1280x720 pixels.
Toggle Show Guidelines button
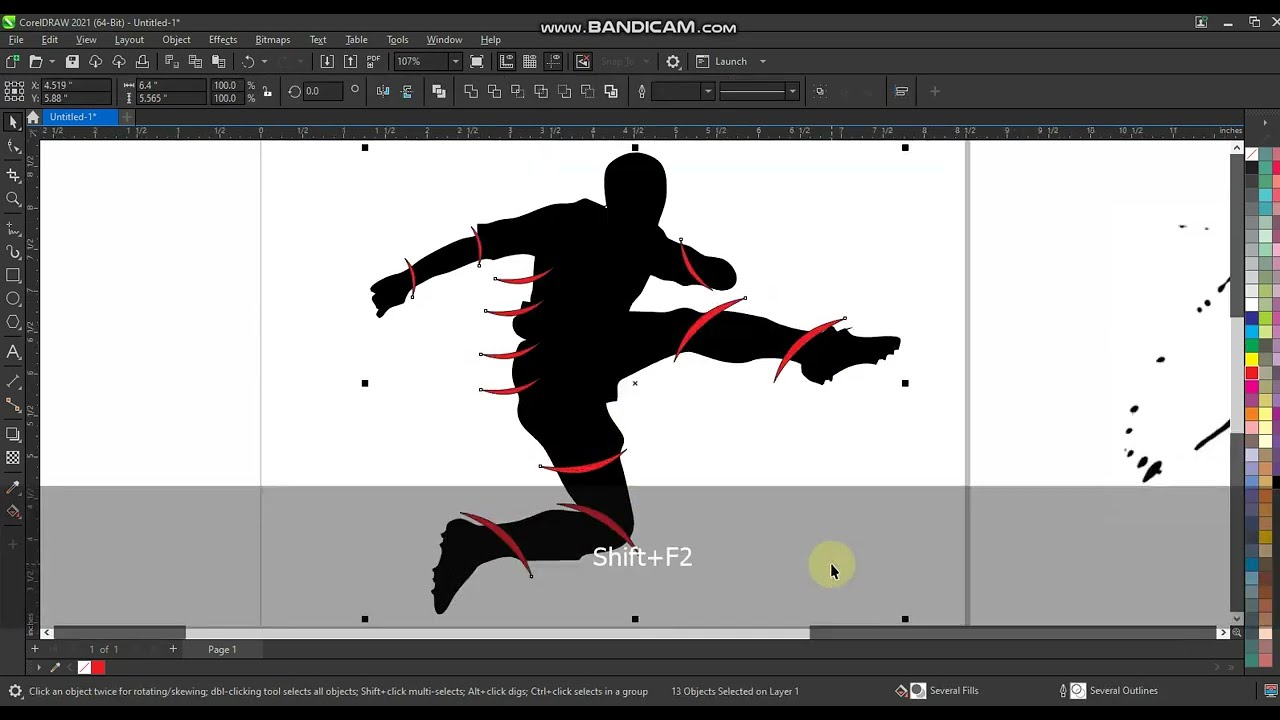pos(554,62)
